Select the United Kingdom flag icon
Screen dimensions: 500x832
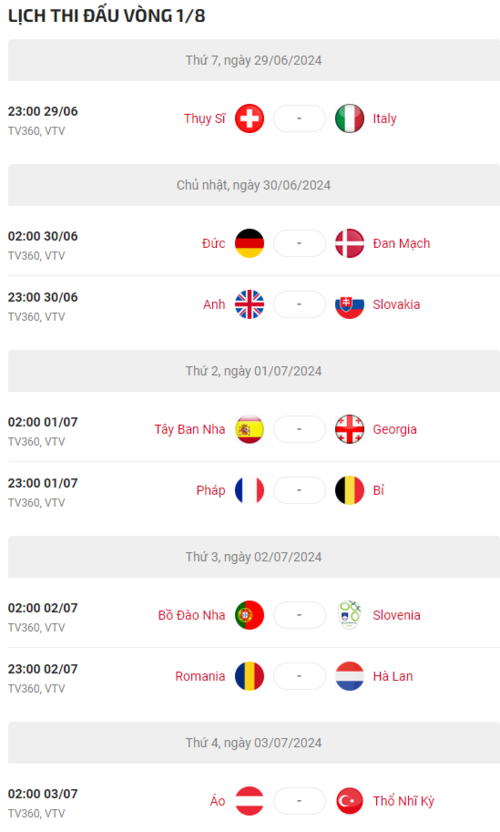click(x=249, y=305)
